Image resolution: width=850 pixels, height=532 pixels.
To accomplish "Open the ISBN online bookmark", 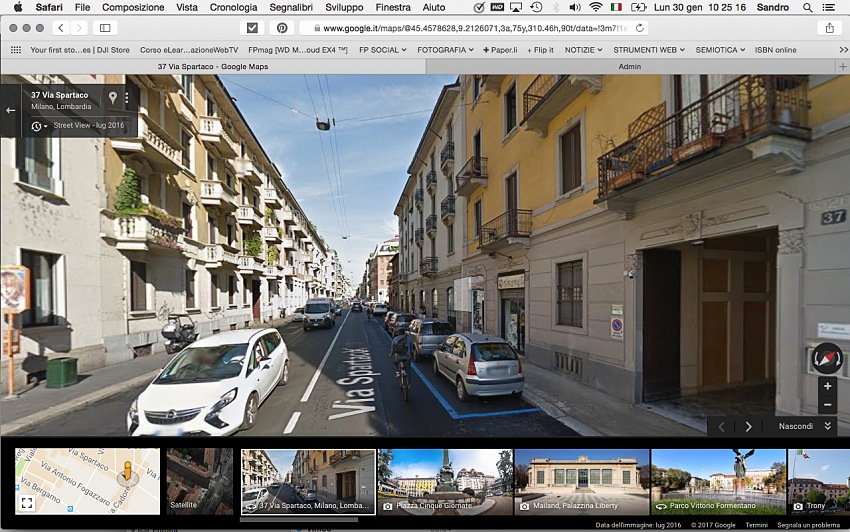I will [775, 50].
